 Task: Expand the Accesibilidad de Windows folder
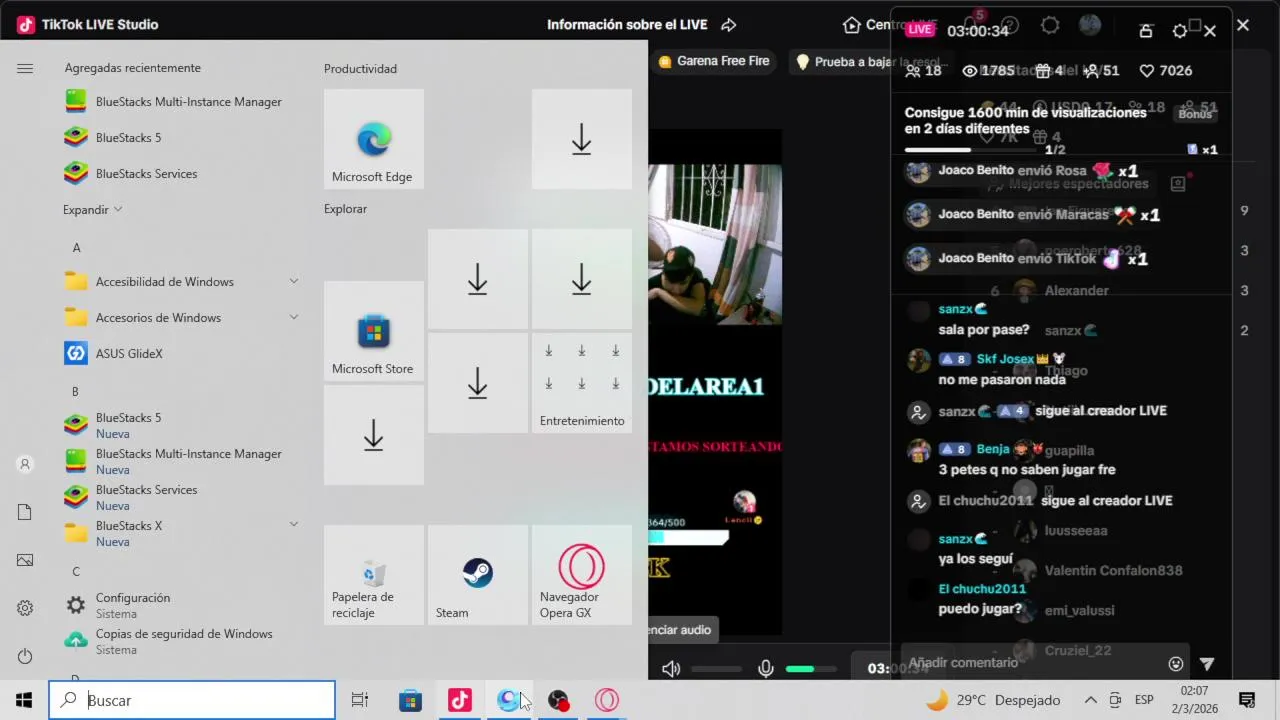(294, 282)
